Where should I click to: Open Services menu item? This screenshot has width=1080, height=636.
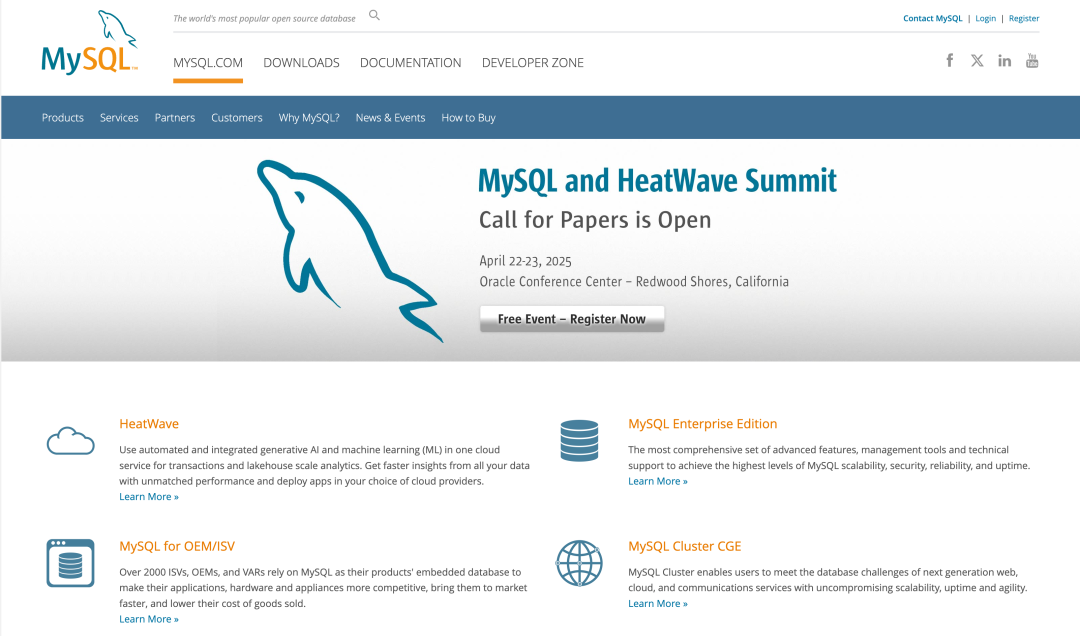click(x=119, y=118)
